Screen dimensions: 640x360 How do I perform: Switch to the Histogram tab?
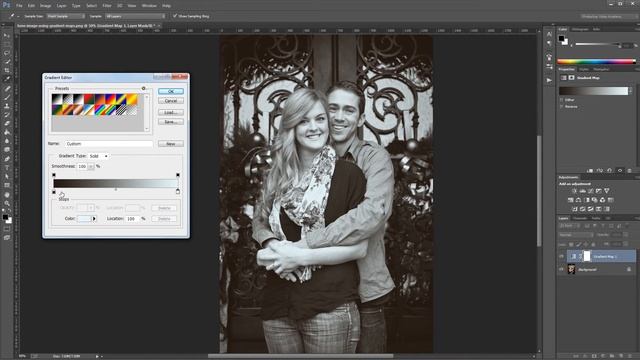click(580, 29)
